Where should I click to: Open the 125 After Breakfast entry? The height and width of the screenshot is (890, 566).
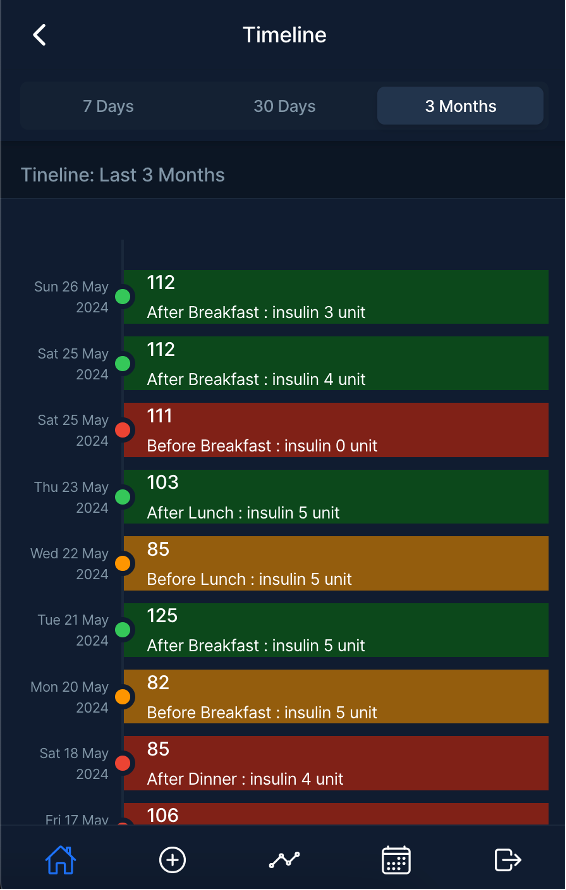coord(336,630)
